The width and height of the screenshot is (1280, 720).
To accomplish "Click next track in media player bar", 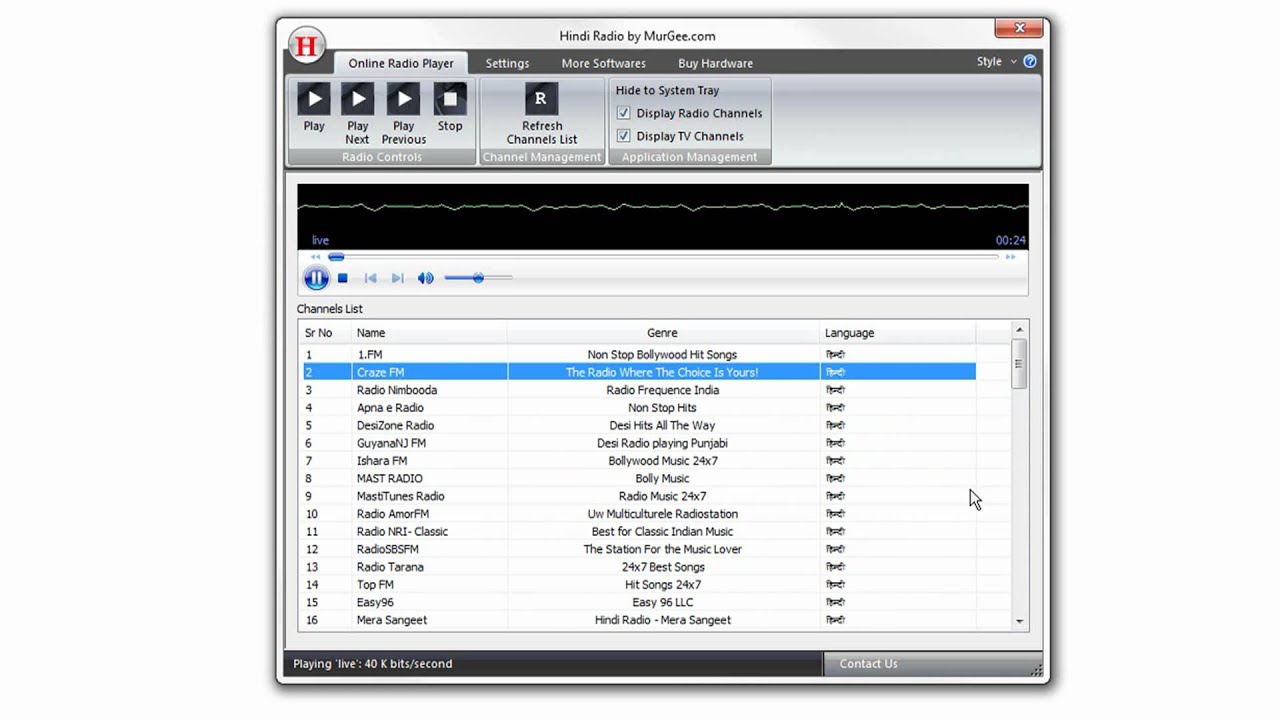I will [397, 279].
